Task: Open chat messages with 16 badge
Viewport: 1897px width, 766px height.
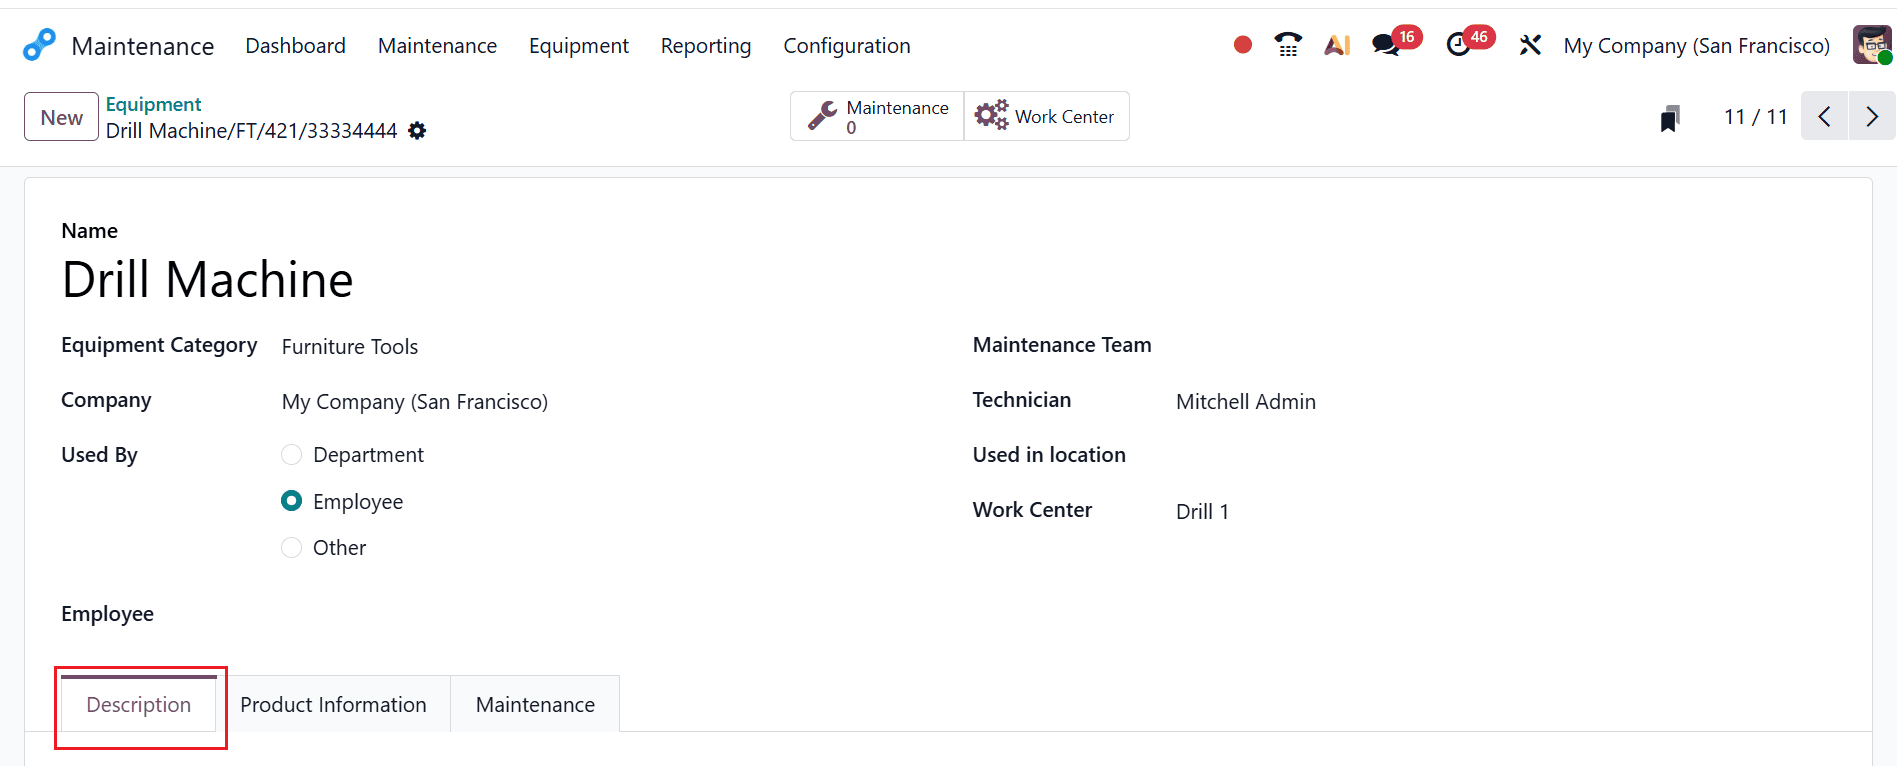Action: [1396, 43]
